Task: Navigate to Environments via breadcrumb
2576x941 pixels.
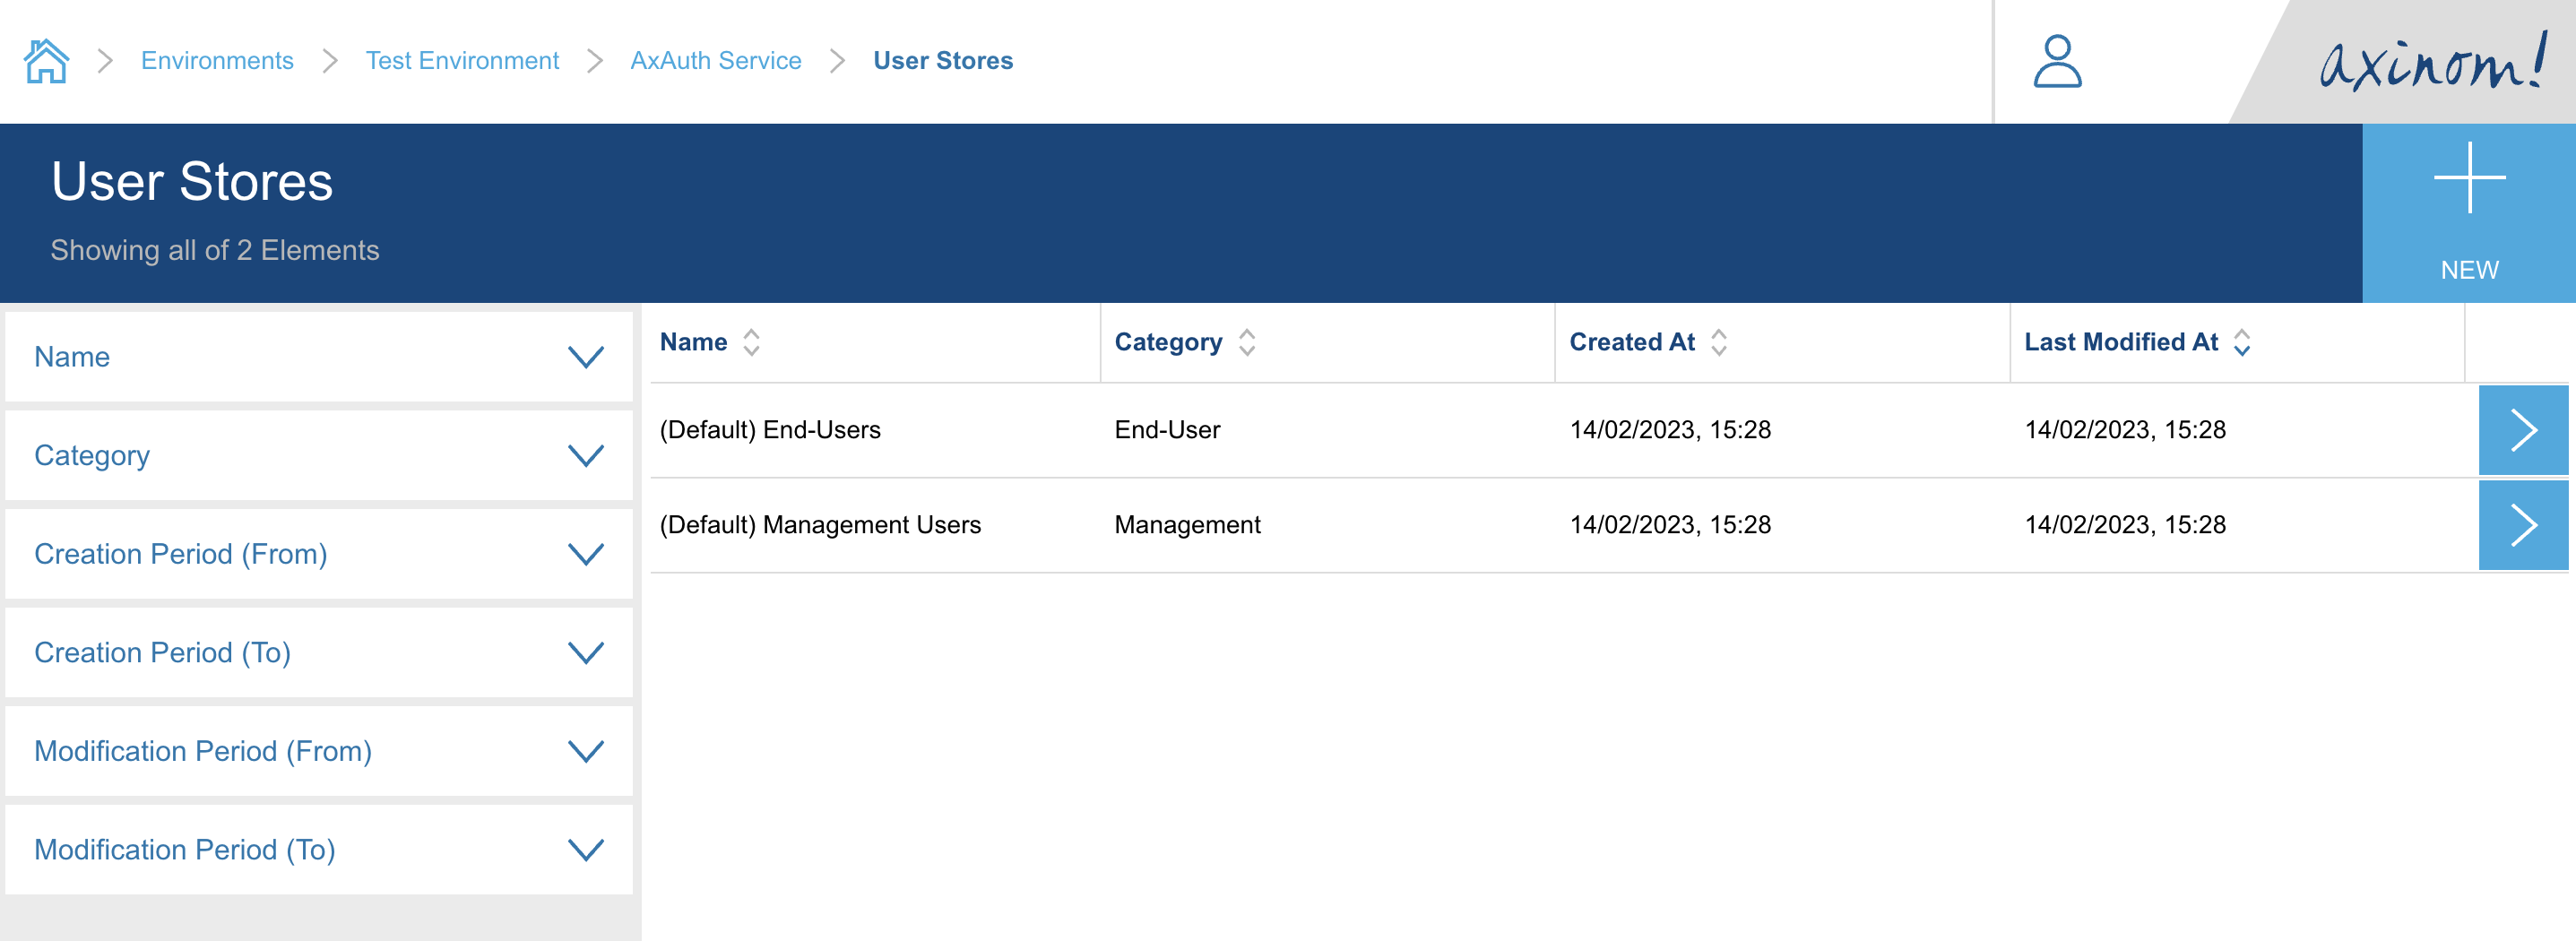Action: pos(217,60)
